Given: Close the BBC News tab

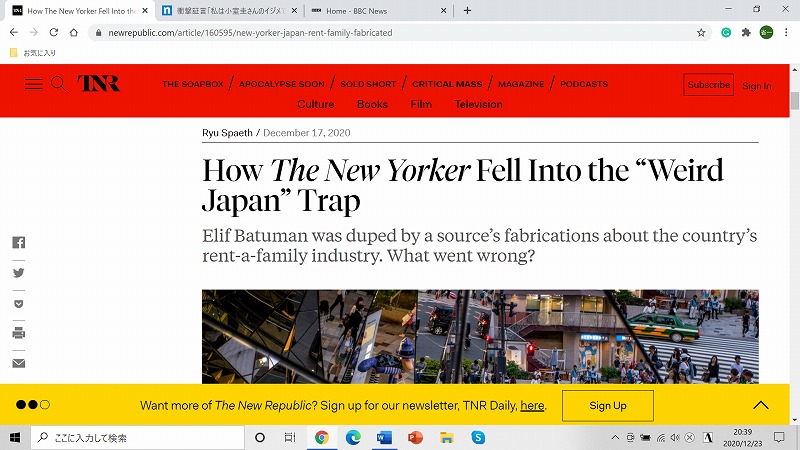Looking at the screenshot, I should [x=443, y=10].
